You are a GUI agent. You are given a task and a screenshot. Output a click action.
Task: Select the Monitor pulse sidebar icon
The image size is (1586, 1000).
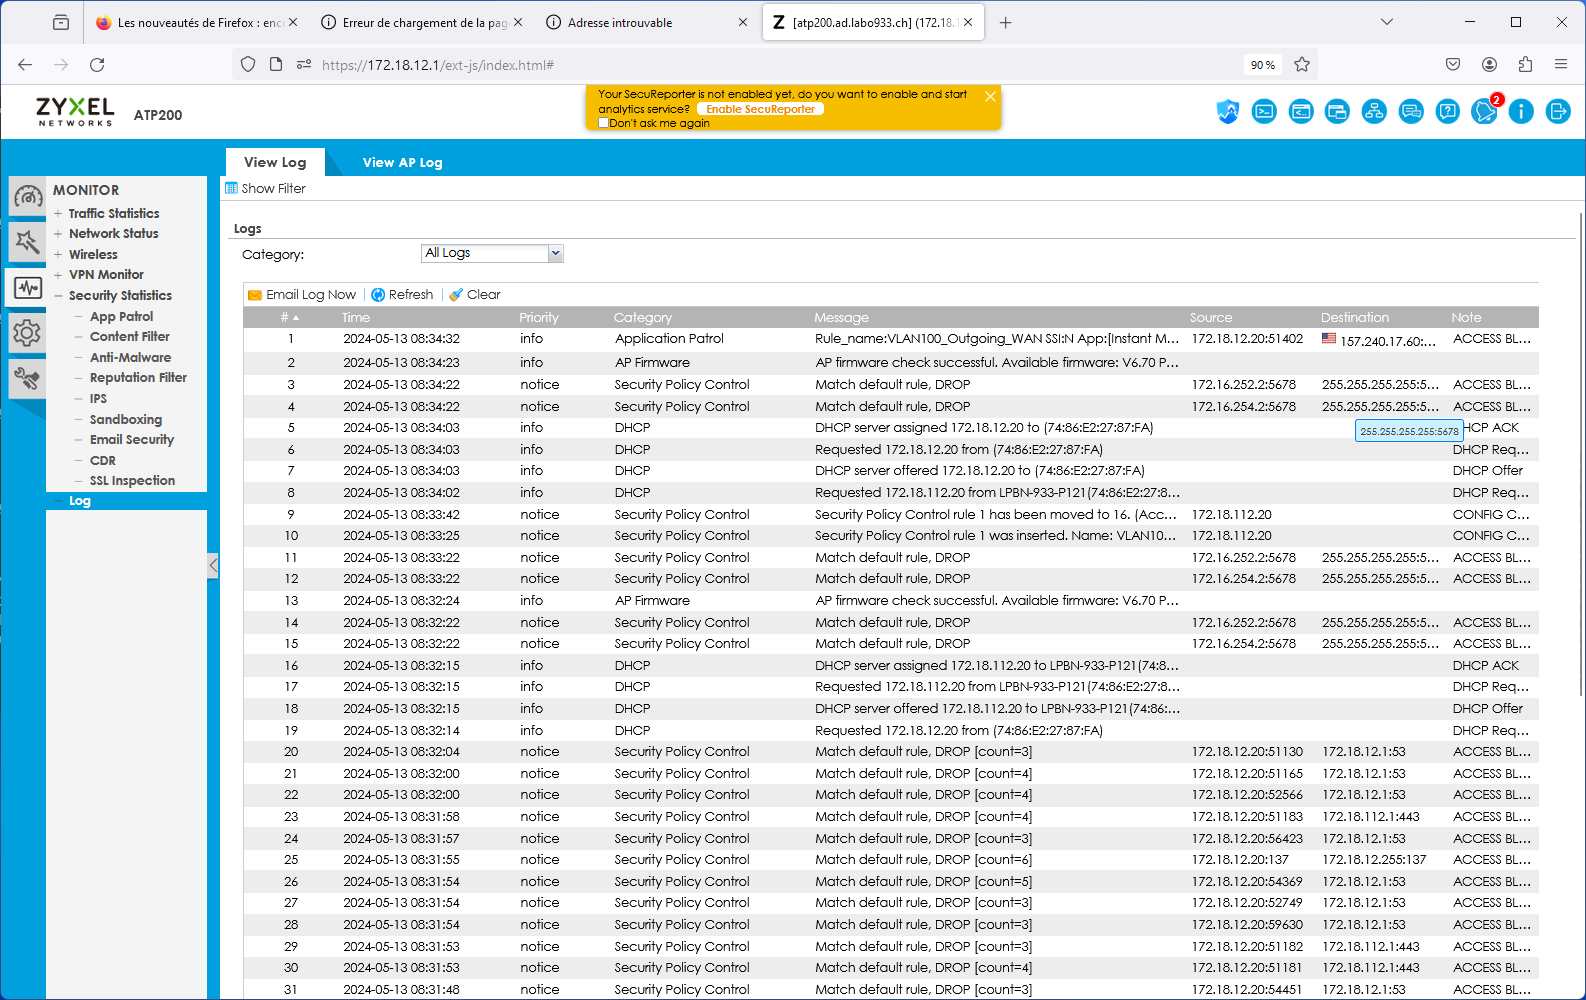[27, 288]
